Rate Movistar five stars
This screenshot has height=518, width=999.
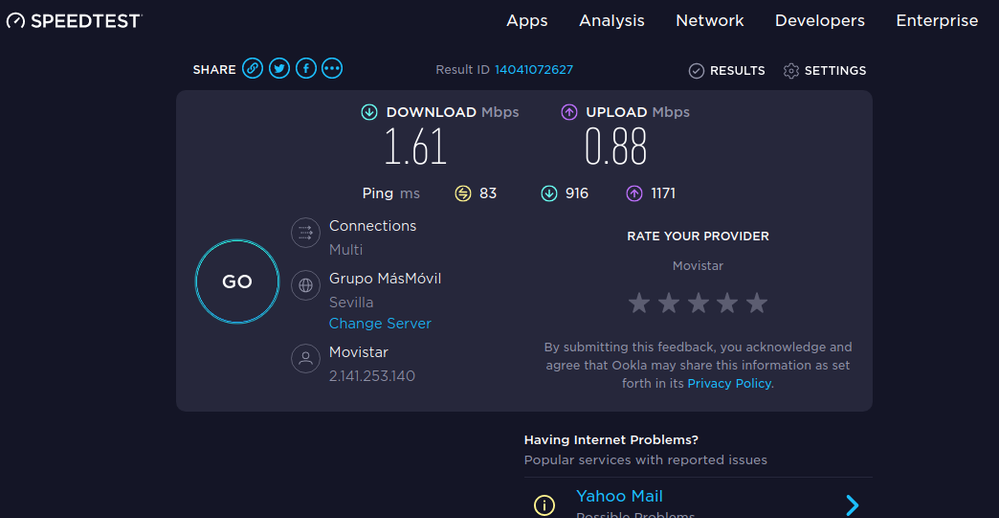click(x=757, y=303)
